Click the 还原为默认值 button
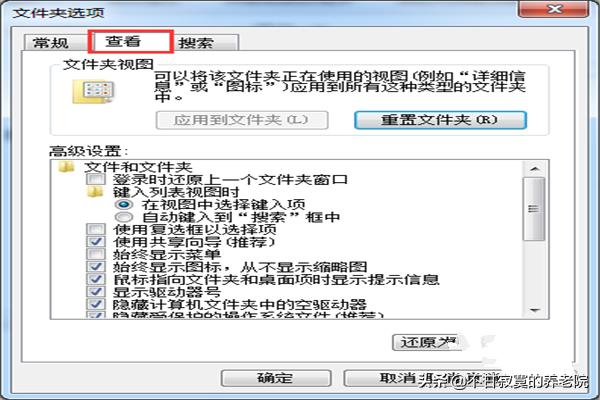 pos(427,342)
